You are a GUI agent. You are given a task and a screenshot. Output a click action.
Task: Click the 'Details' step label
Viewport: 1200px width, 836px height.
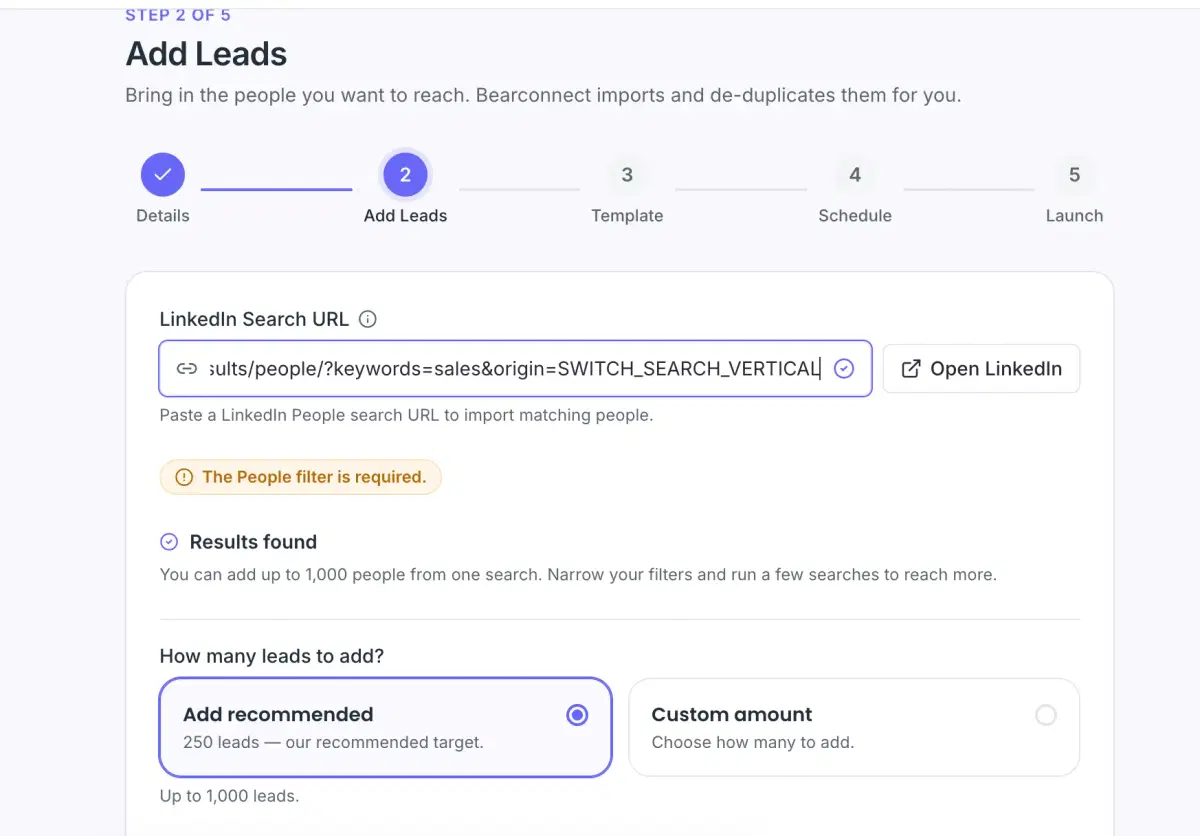coord(163,216)
